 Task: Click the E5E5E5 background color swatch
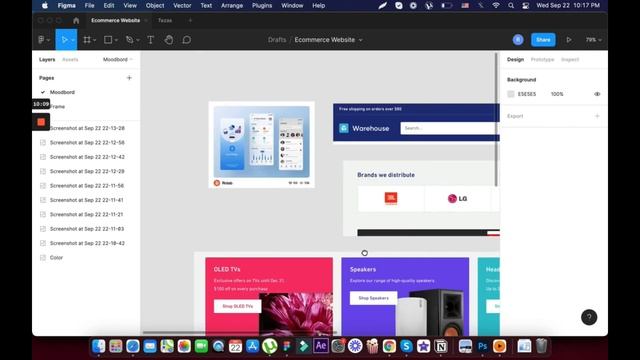click(511, 94)
